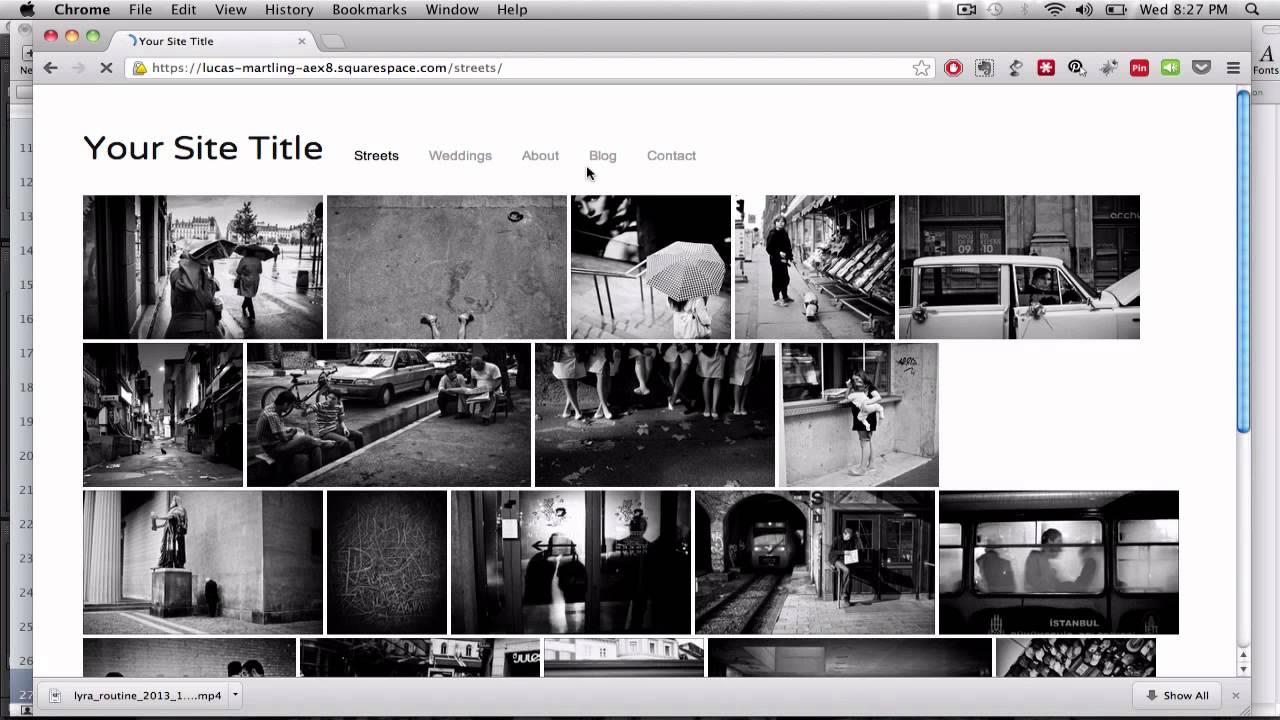Click the green speaker extension icon

coord(1170,68)
